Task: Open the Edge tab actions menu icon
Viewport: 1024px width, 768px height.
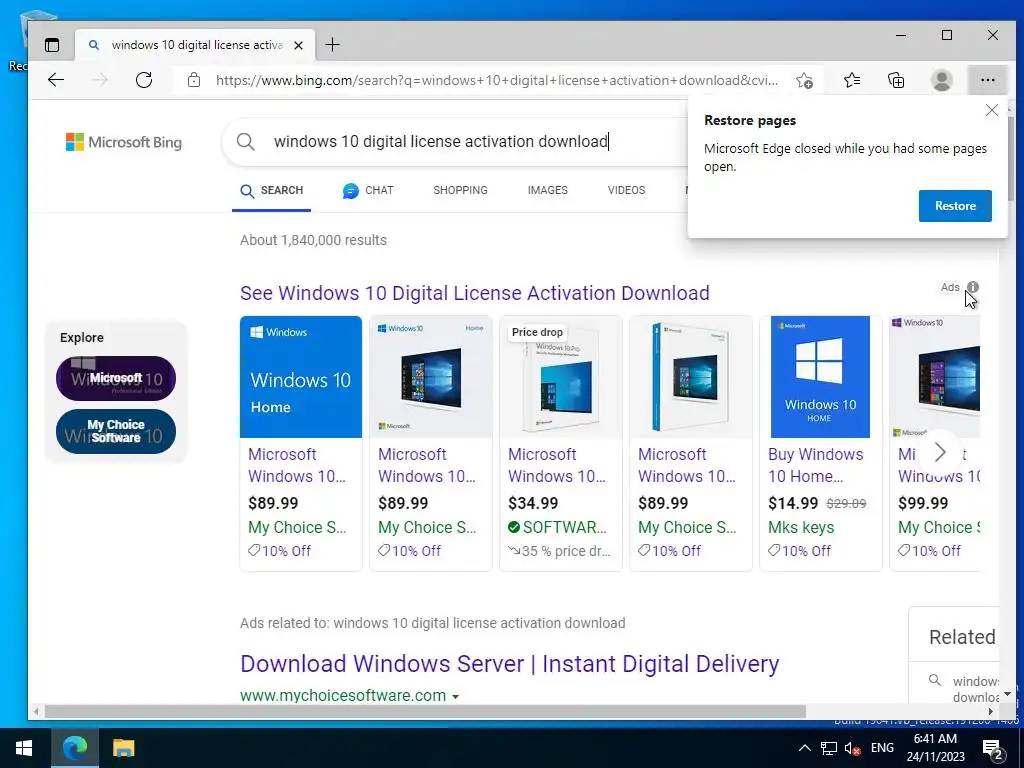Action: [52, 45]
